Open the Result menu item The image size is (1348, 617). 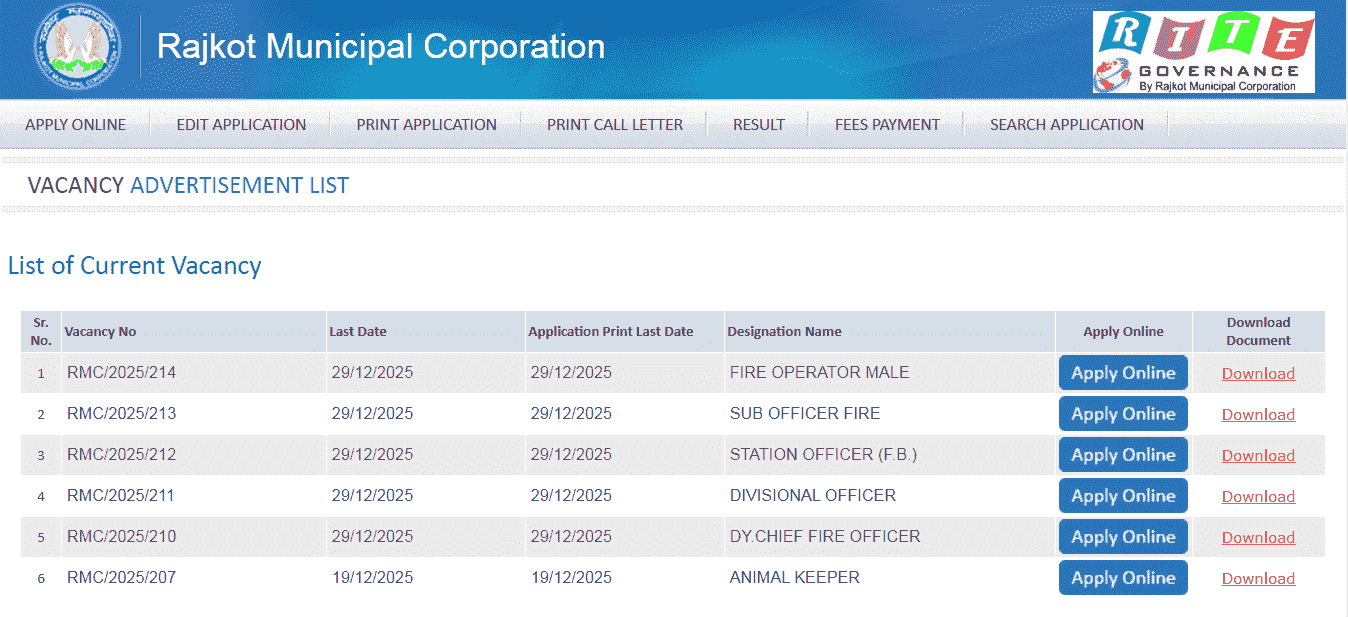[x=758, y=125]
